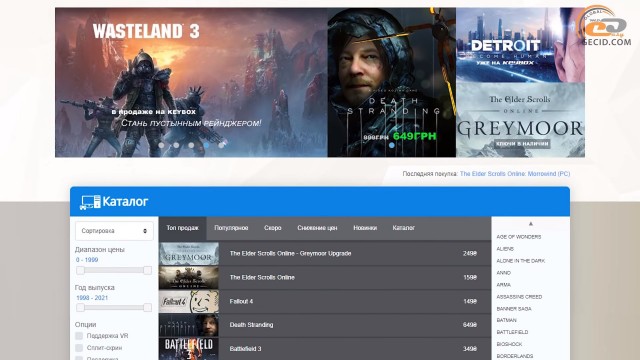
Task: Open the Wasteland 3 banner
Action: (x=191, y=82)
